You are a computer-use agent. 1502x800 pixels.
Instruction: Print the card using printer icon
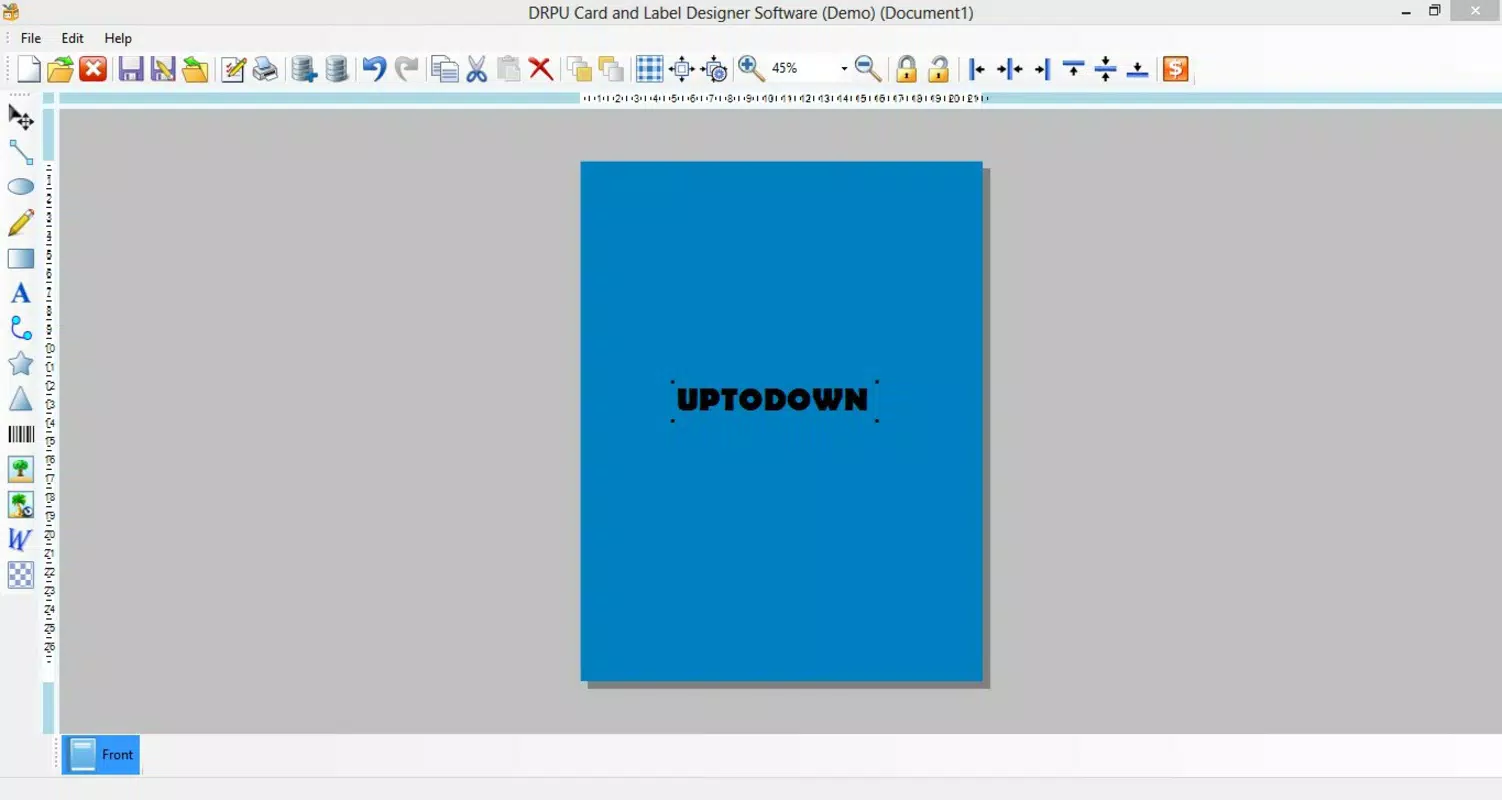coord(265,69)
